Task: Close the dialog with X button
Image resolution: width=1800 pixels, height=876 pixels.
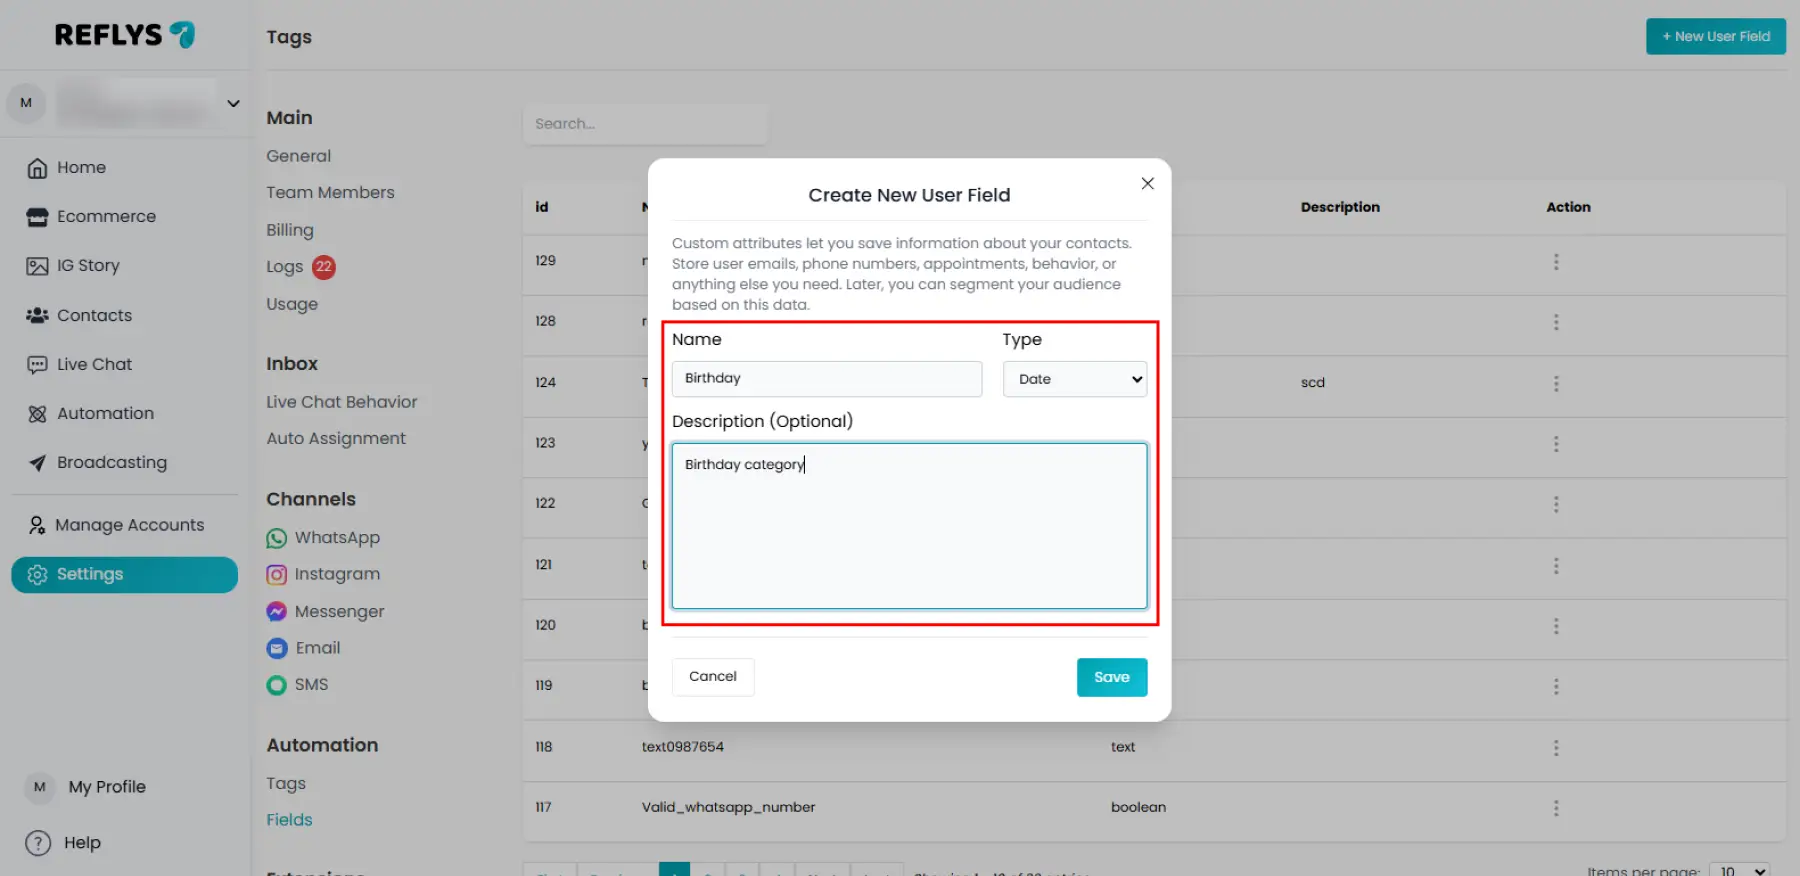Action: pos(1147,183)
